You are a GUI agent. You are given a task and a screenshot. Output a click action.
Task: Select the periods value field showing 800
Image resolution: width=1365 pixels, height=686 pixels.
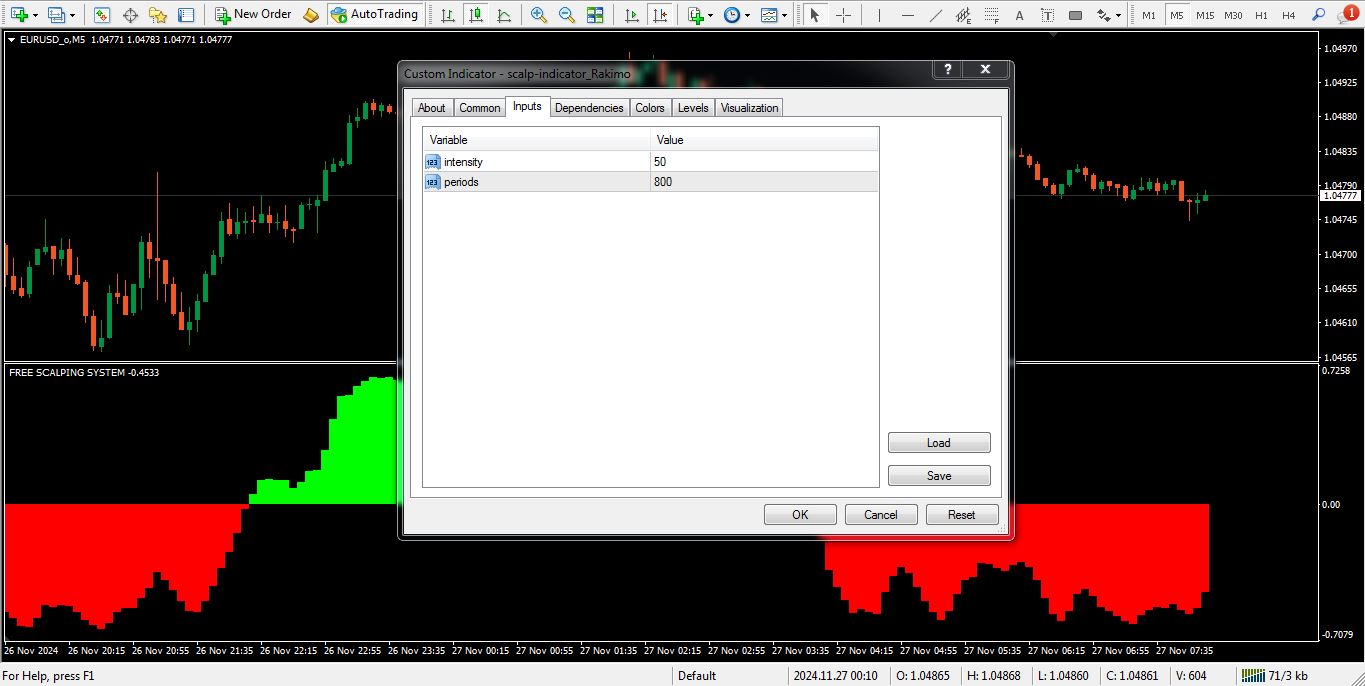point(764,182)
